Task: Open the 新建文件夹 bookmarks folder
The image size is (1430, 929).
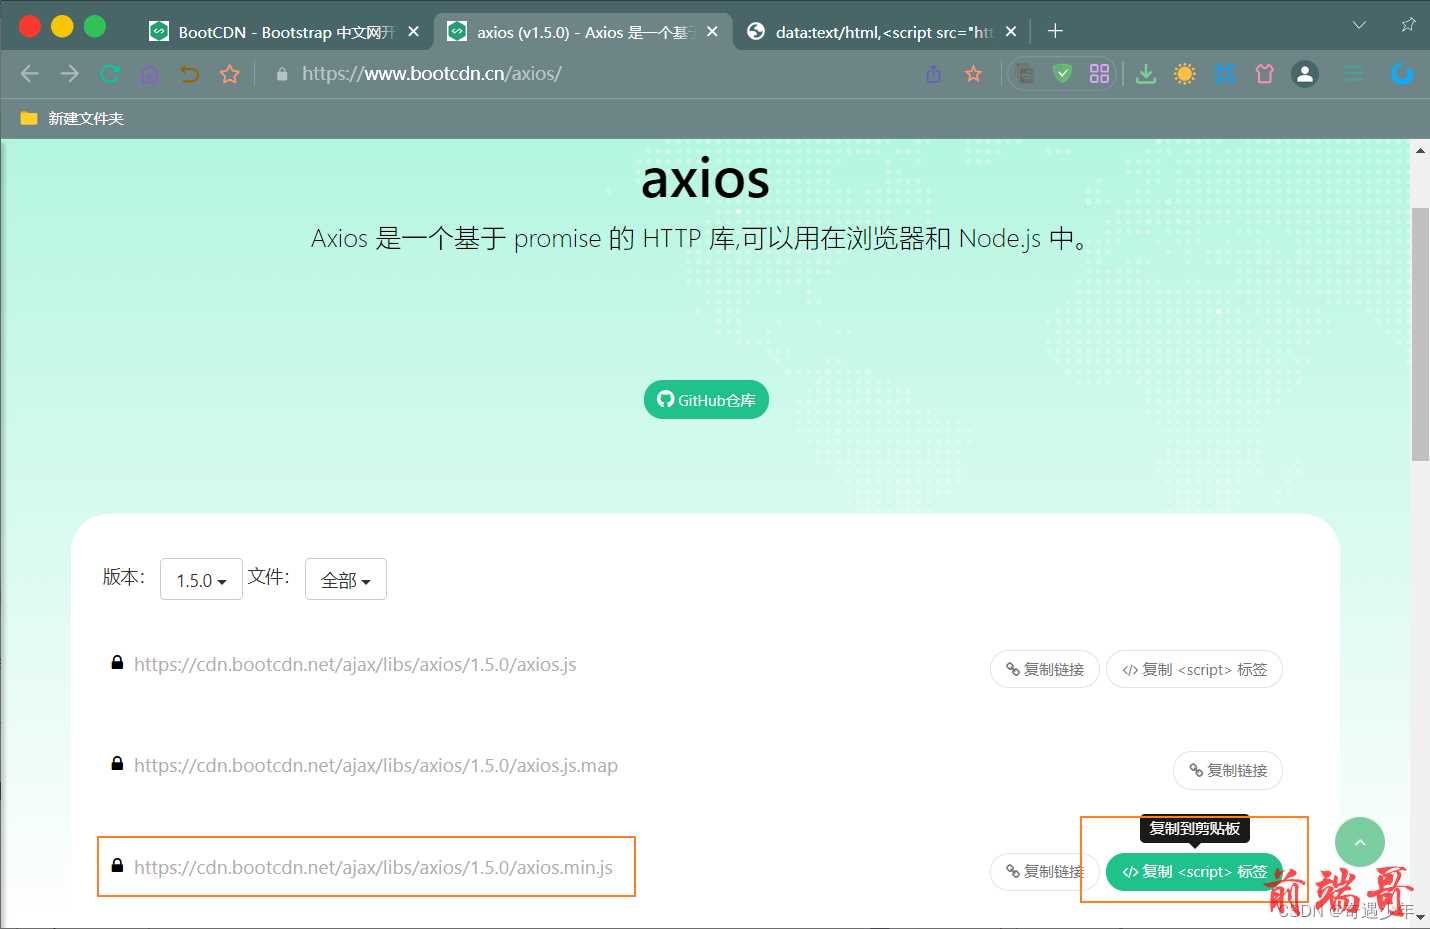Action: click(x=72, y=119)
